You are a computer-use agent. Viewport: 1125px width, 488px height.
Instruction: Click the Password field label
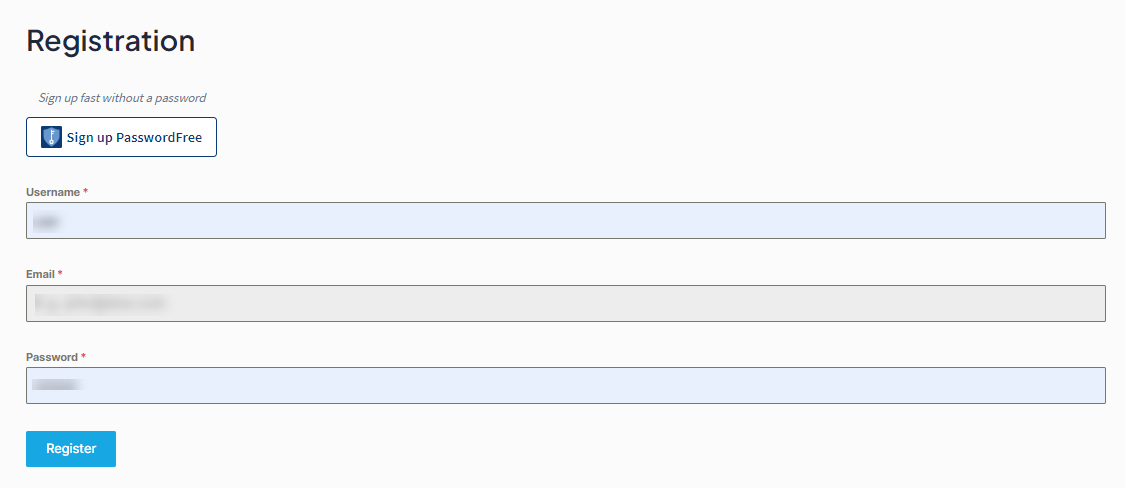click(x=52, y=357)
